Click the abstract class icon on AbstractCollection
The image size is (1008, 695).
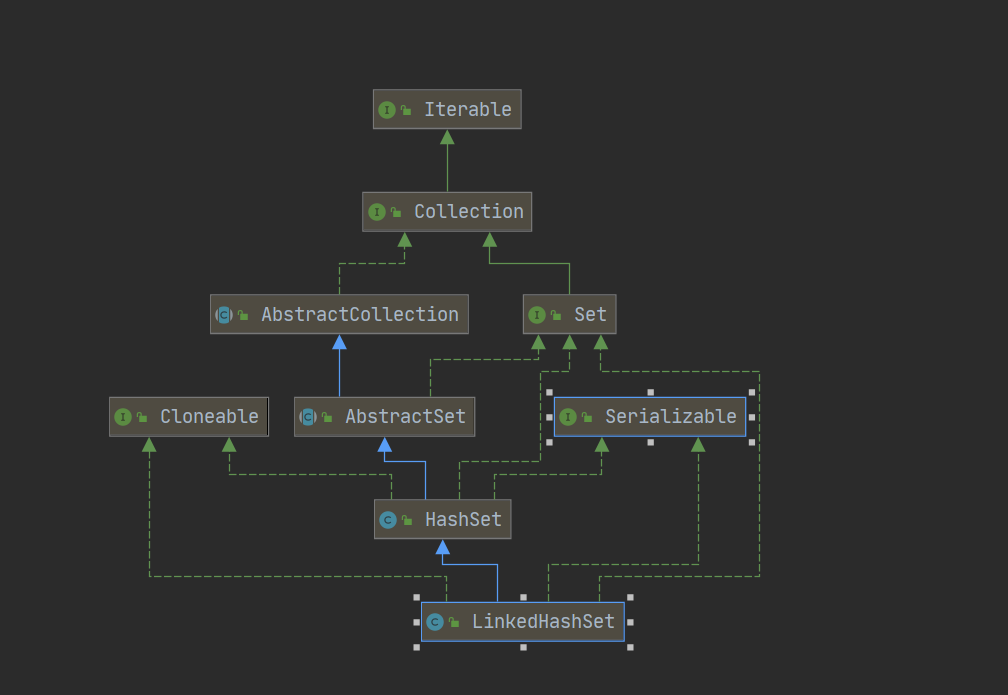pos(224,315)
